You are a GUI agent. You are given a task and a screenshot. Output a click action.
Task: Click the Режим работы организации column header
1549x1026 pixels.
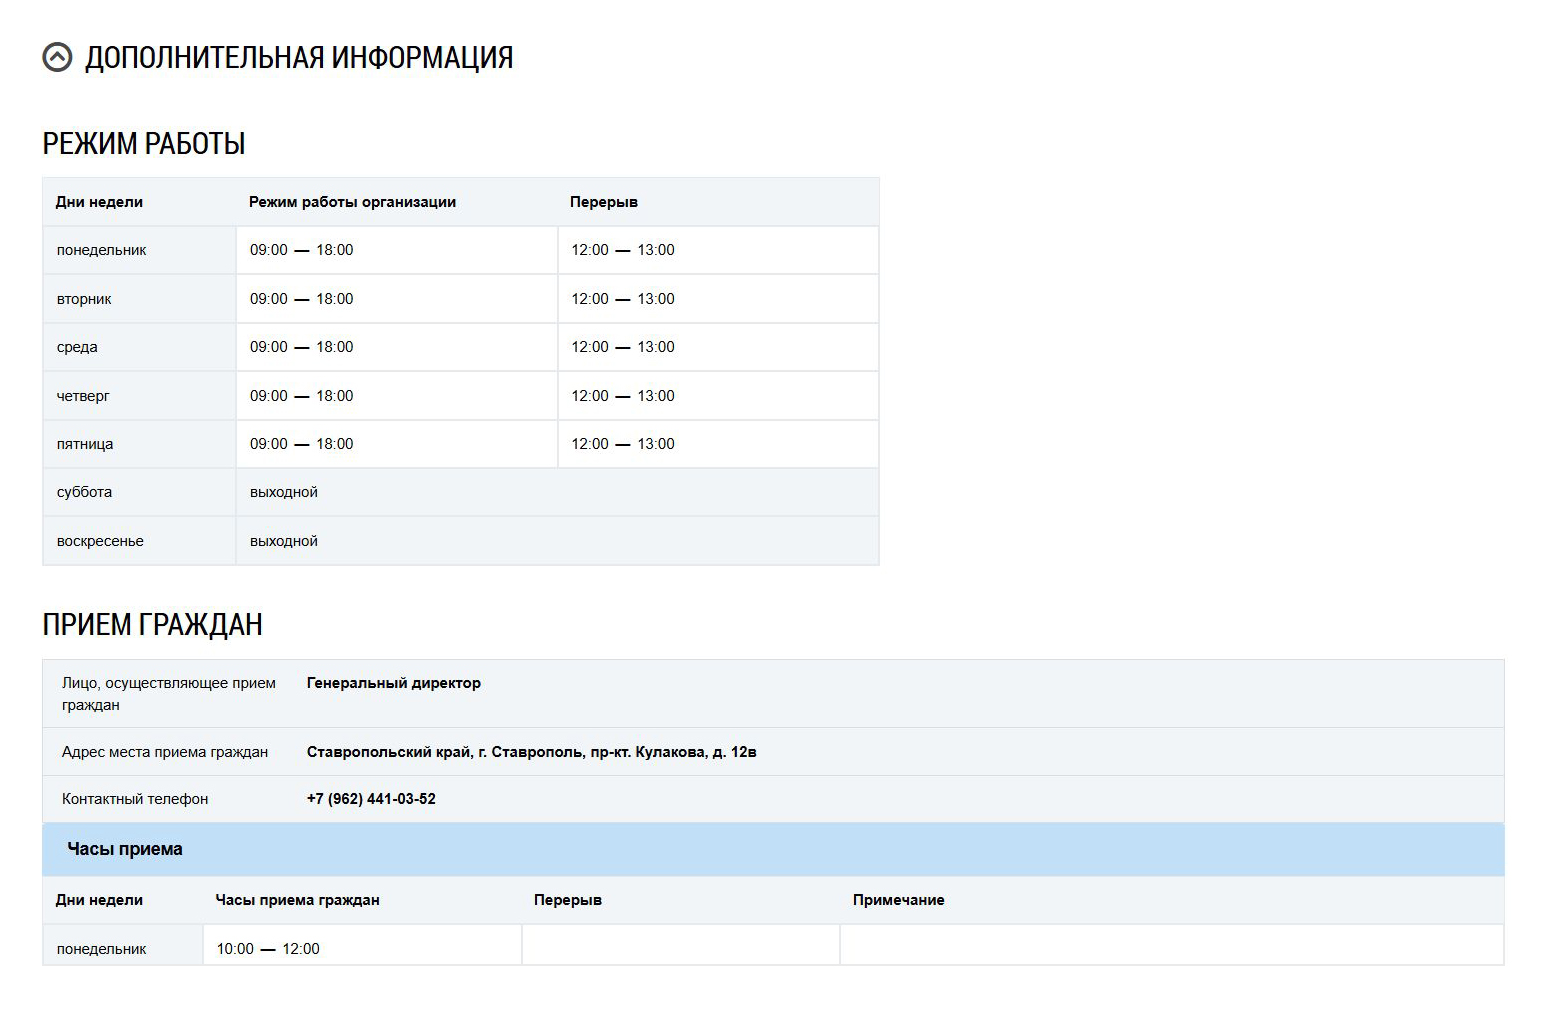point(352,202)
